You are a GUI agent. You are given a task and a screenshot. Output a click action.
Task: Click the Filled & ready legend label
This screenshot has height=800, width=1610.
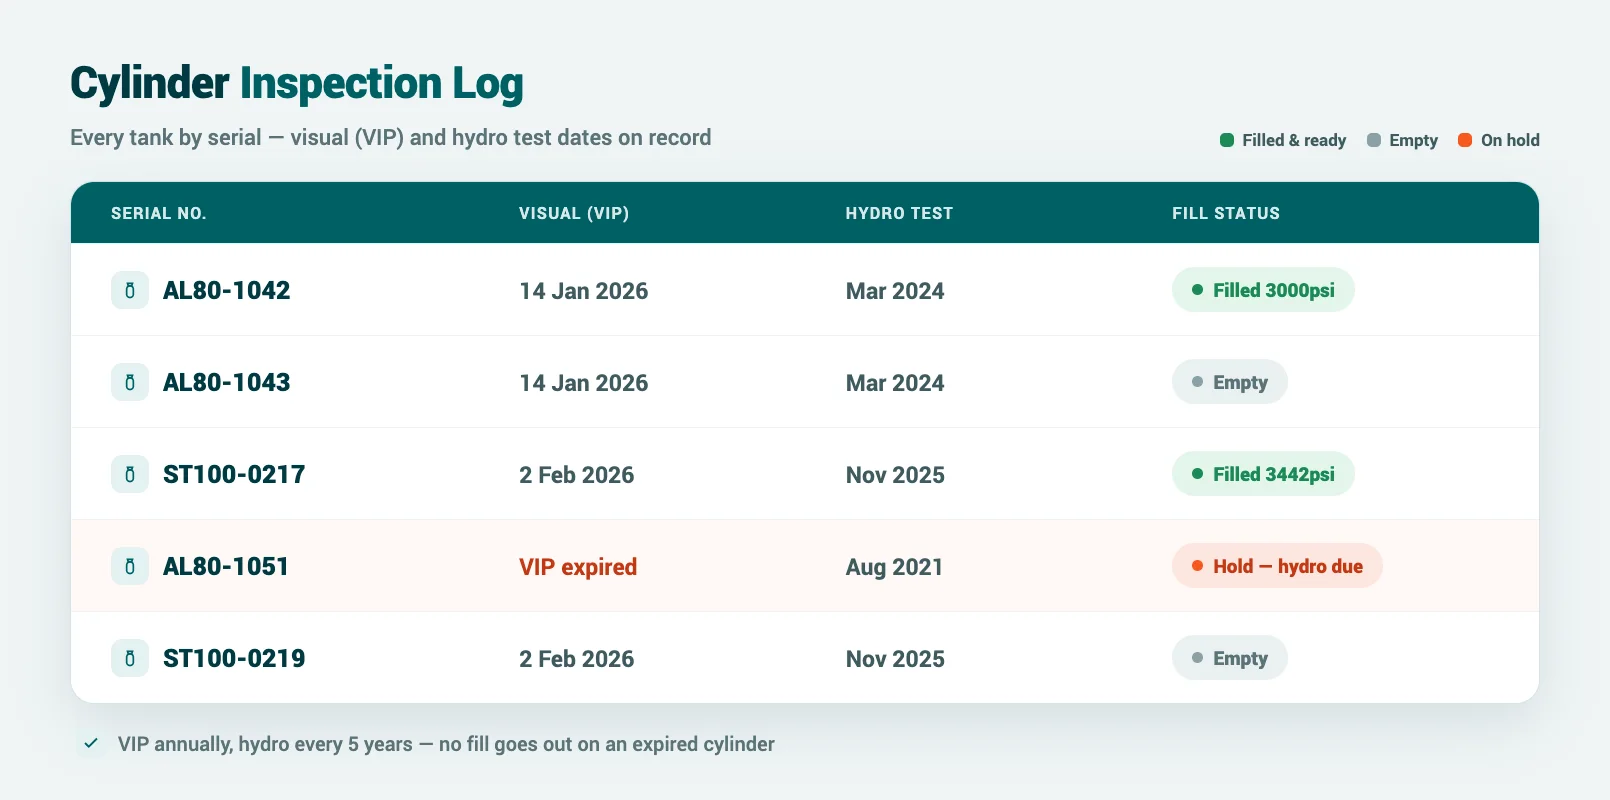[1294, 140]
